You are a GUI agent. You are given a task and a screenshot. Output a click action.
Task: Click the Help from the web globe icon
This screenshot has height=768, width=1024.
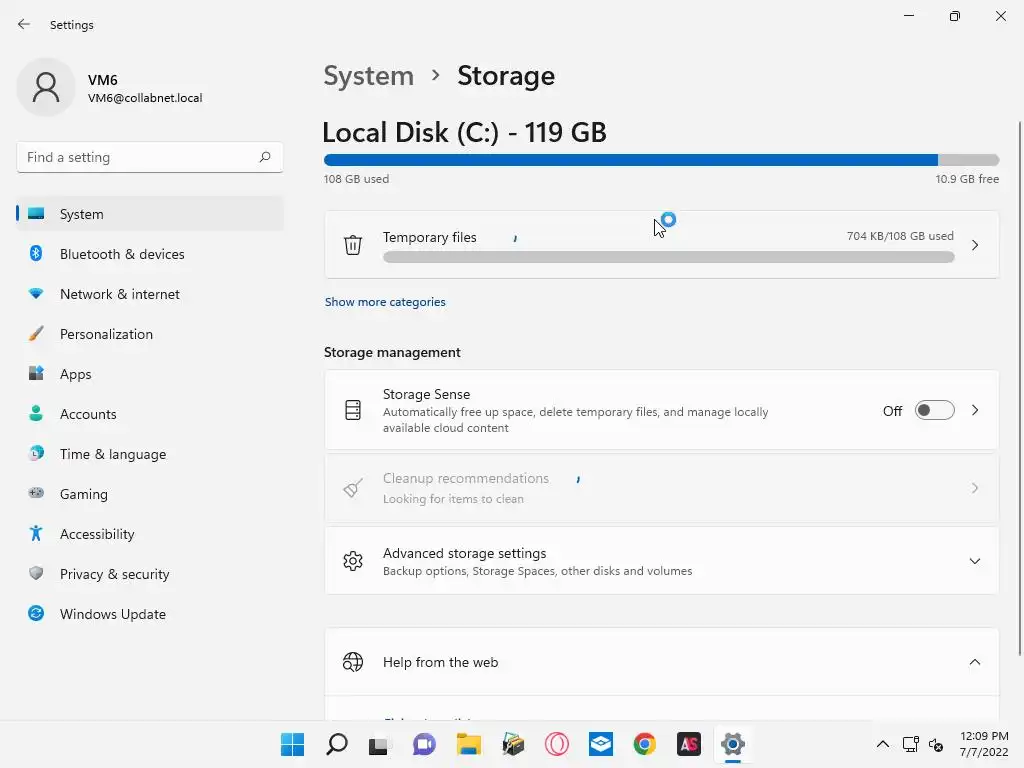[353, 662]
